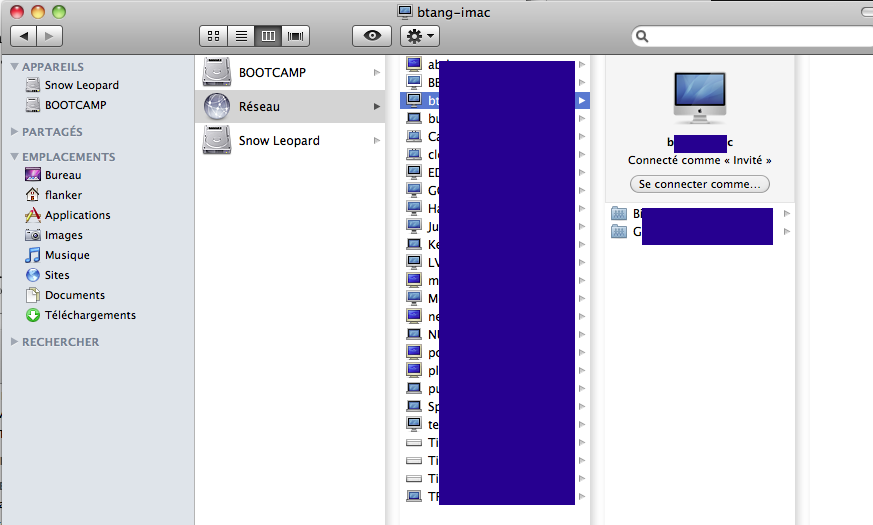Image resolution: width=873 pixels, height=525 pixels.
Task: Click the Quick Look eye button
Action: 372,36
